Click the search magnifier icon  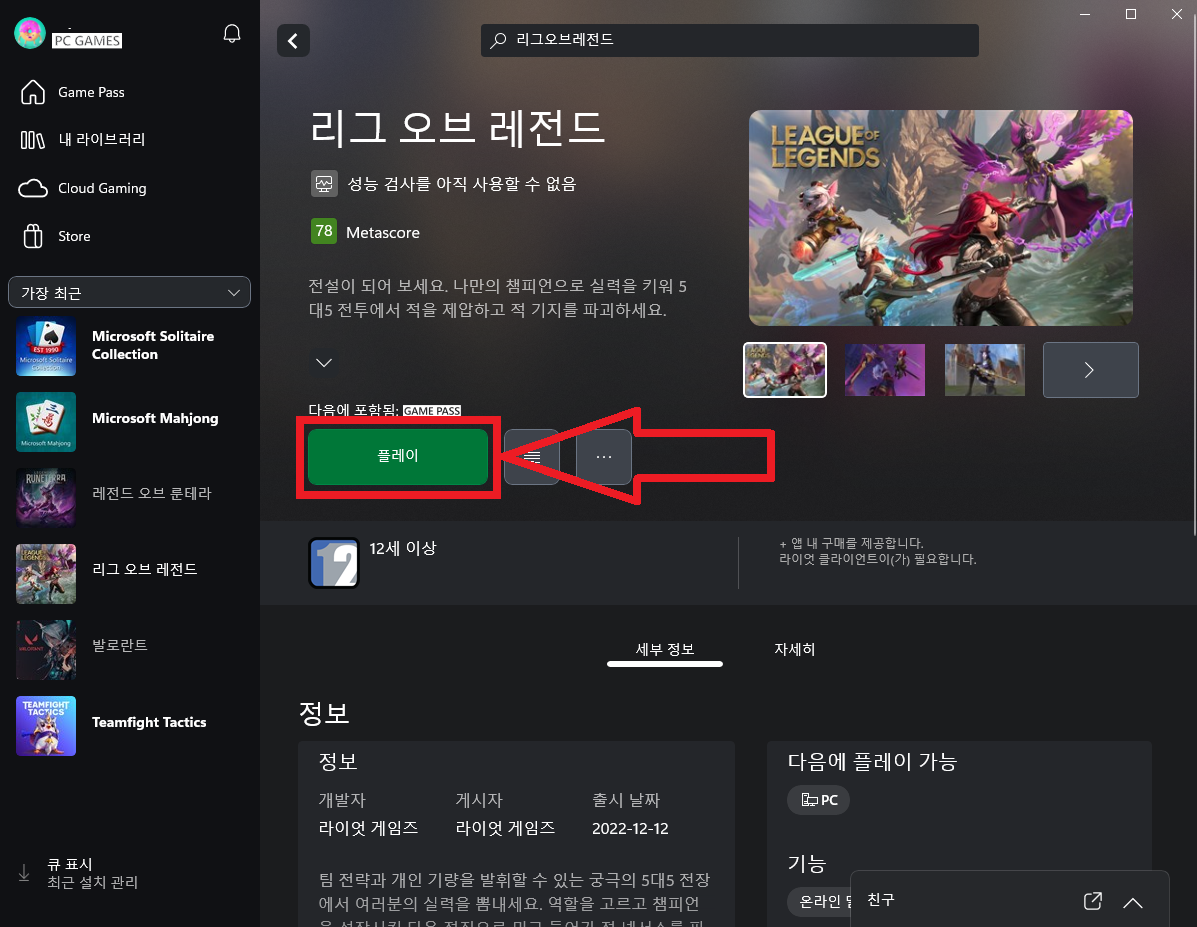pyautogui.click(x=498, y=40)
